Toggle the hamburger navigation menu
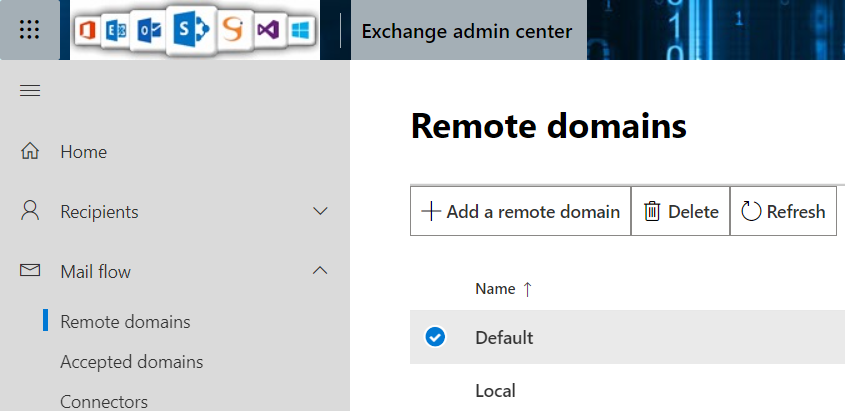 [30, 91]
